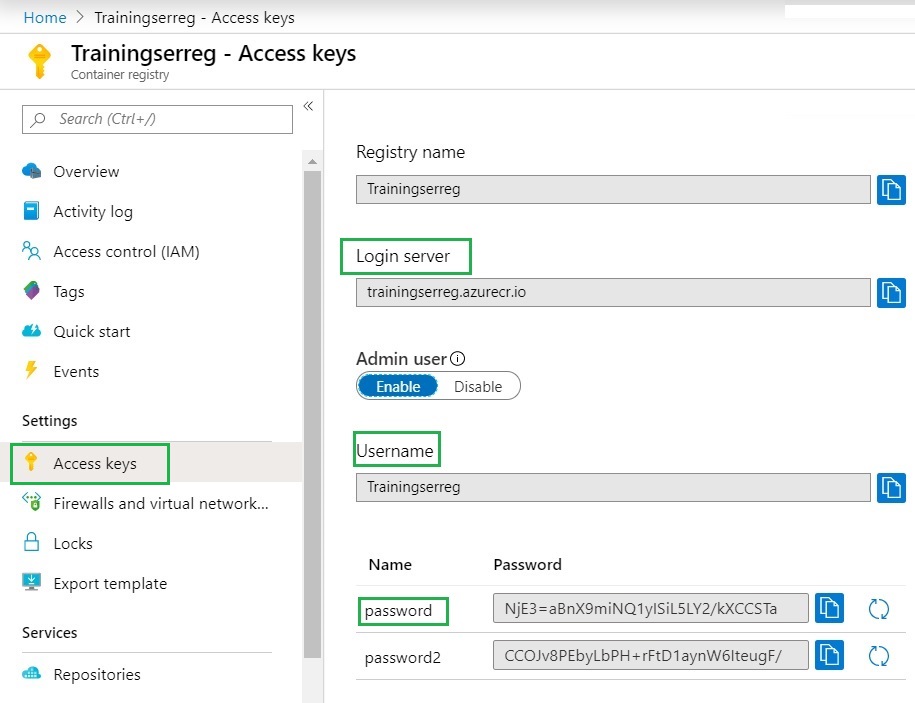
Task: Regenerate password2
Action: click(x=878, y=656)
